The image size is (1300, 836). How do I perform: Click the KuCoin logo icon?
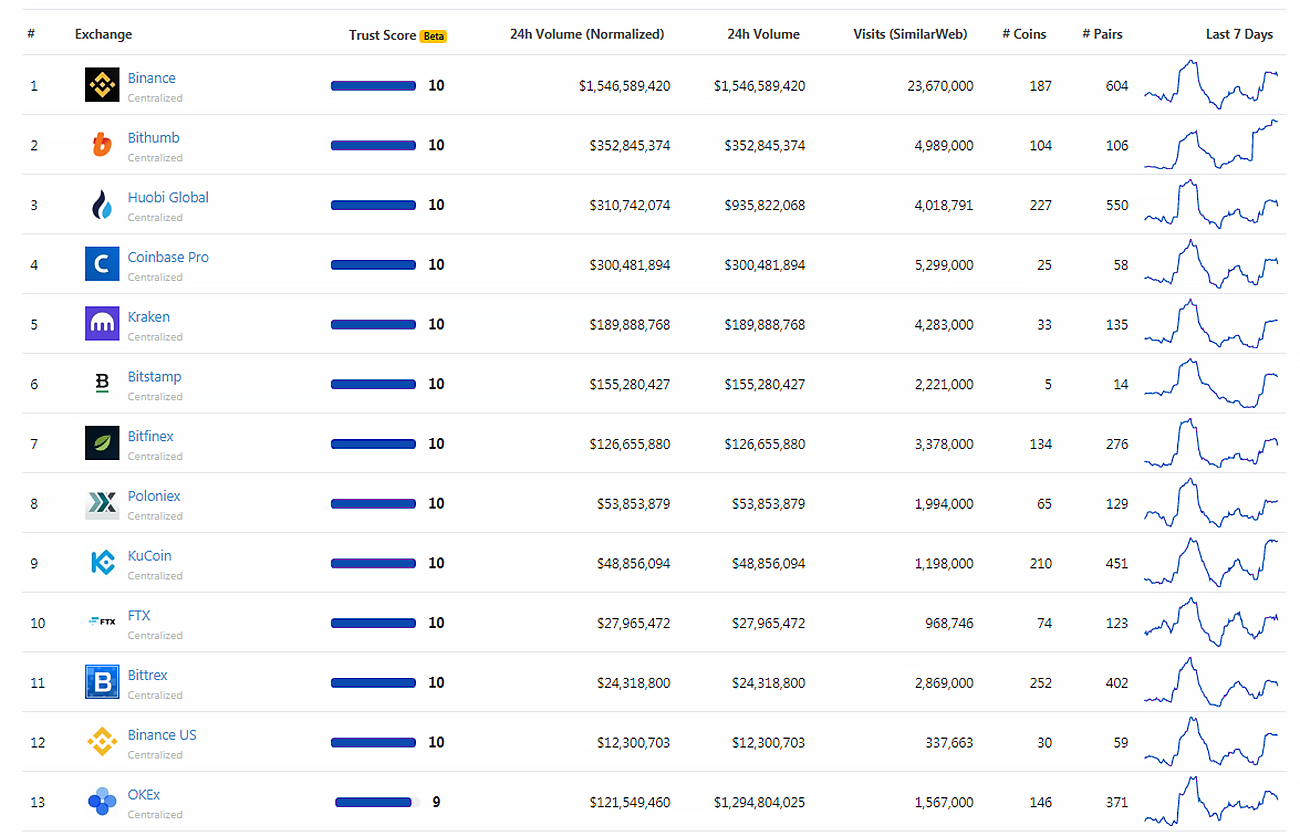point(102,563)
